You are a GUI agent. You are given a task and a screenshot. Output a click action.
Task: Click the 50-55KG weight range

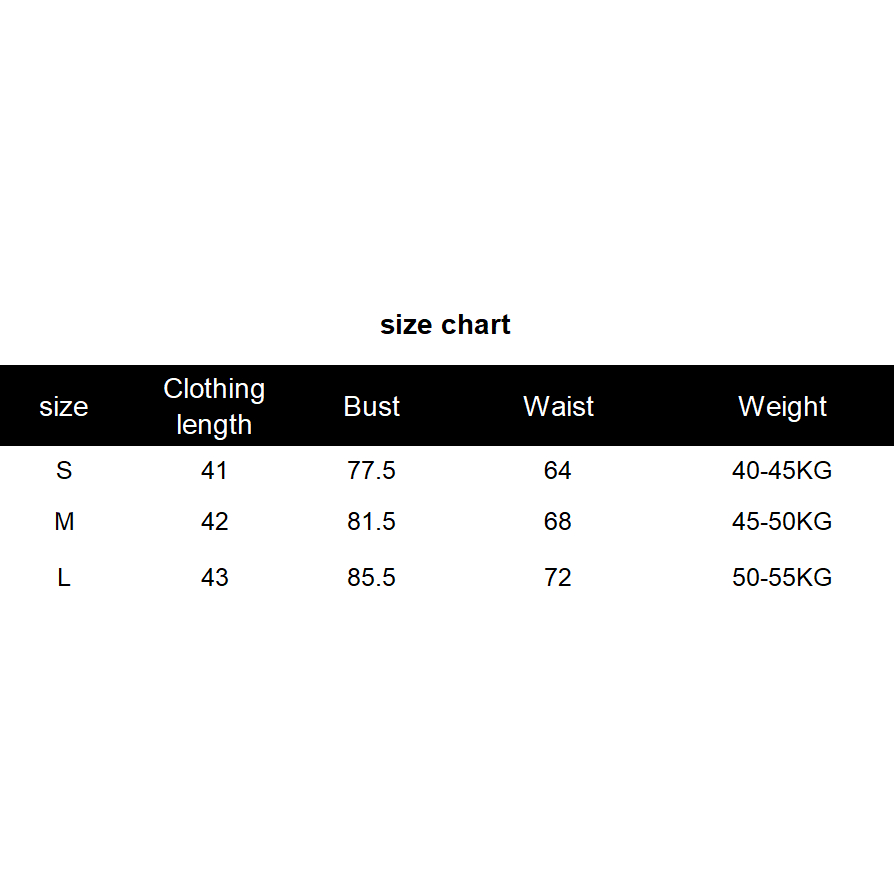[782, 578]
